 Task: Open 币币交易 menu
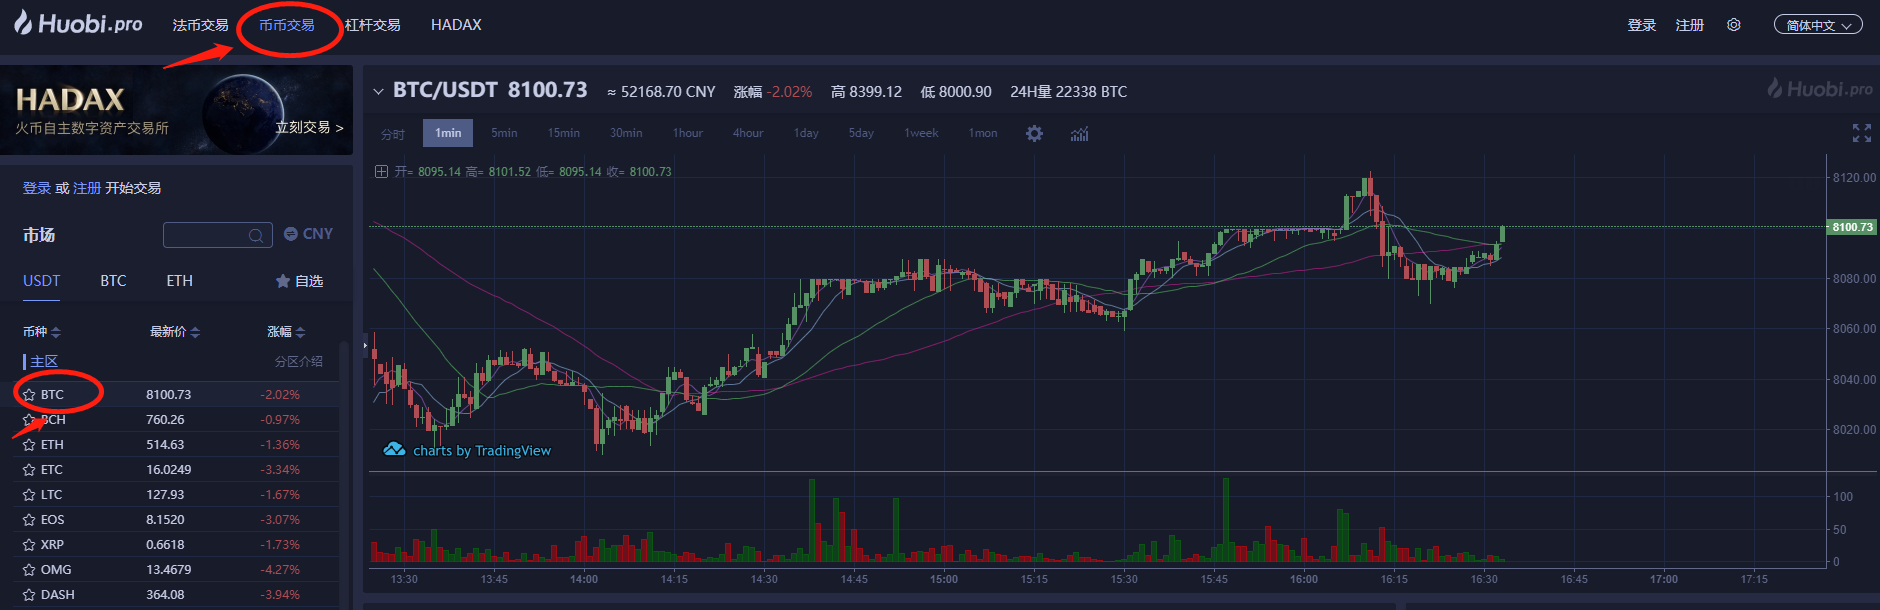[x=287, y=25]
